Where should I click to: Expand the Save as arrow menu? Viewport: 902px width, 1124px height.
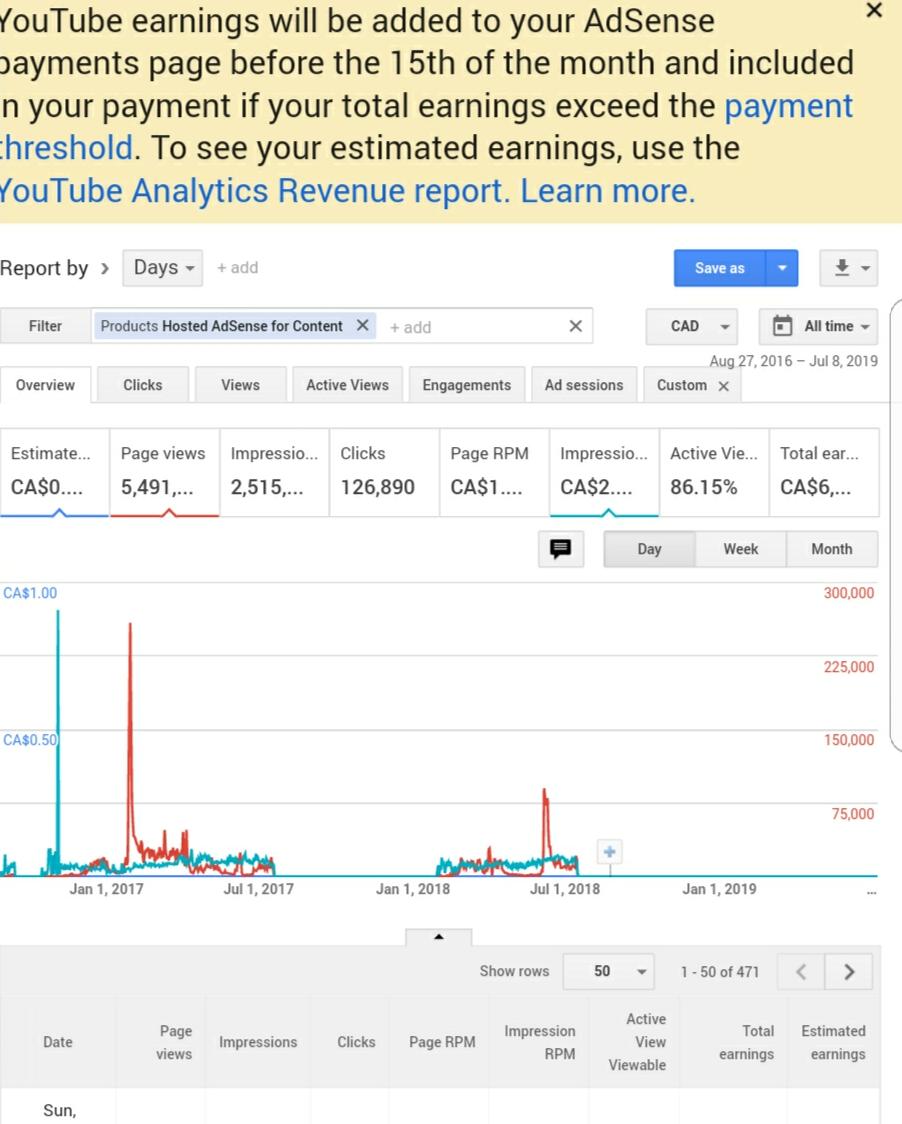[782, 268]
